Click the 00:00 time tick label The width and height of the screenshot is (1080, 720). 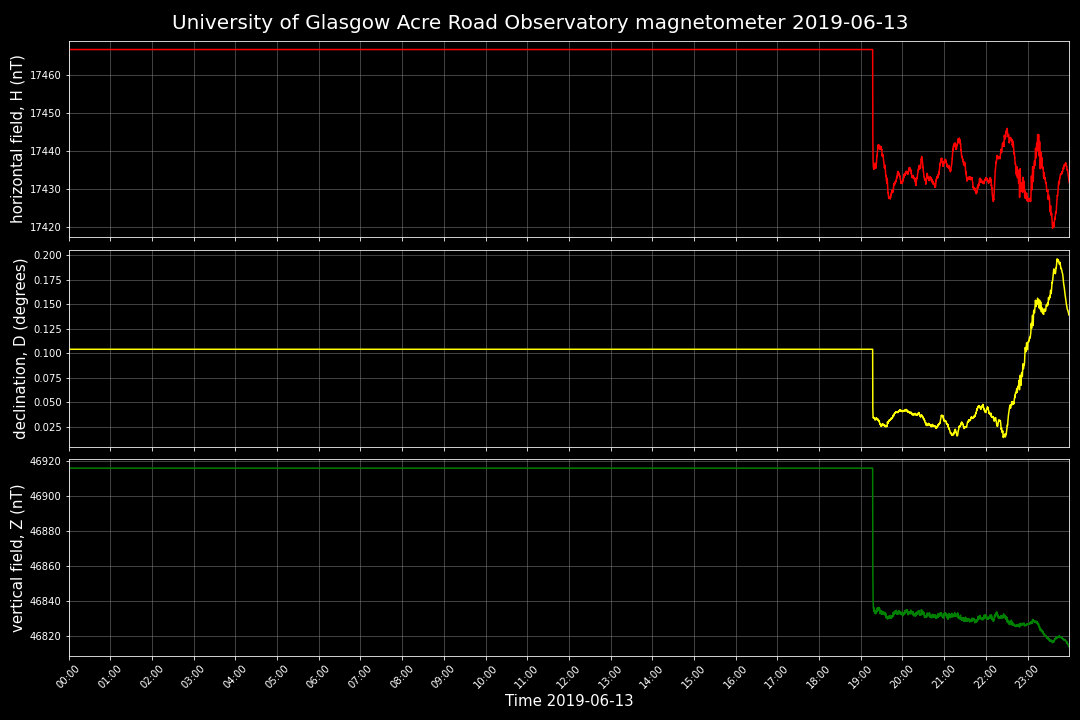pyautogui.click(x=66, y=677)
